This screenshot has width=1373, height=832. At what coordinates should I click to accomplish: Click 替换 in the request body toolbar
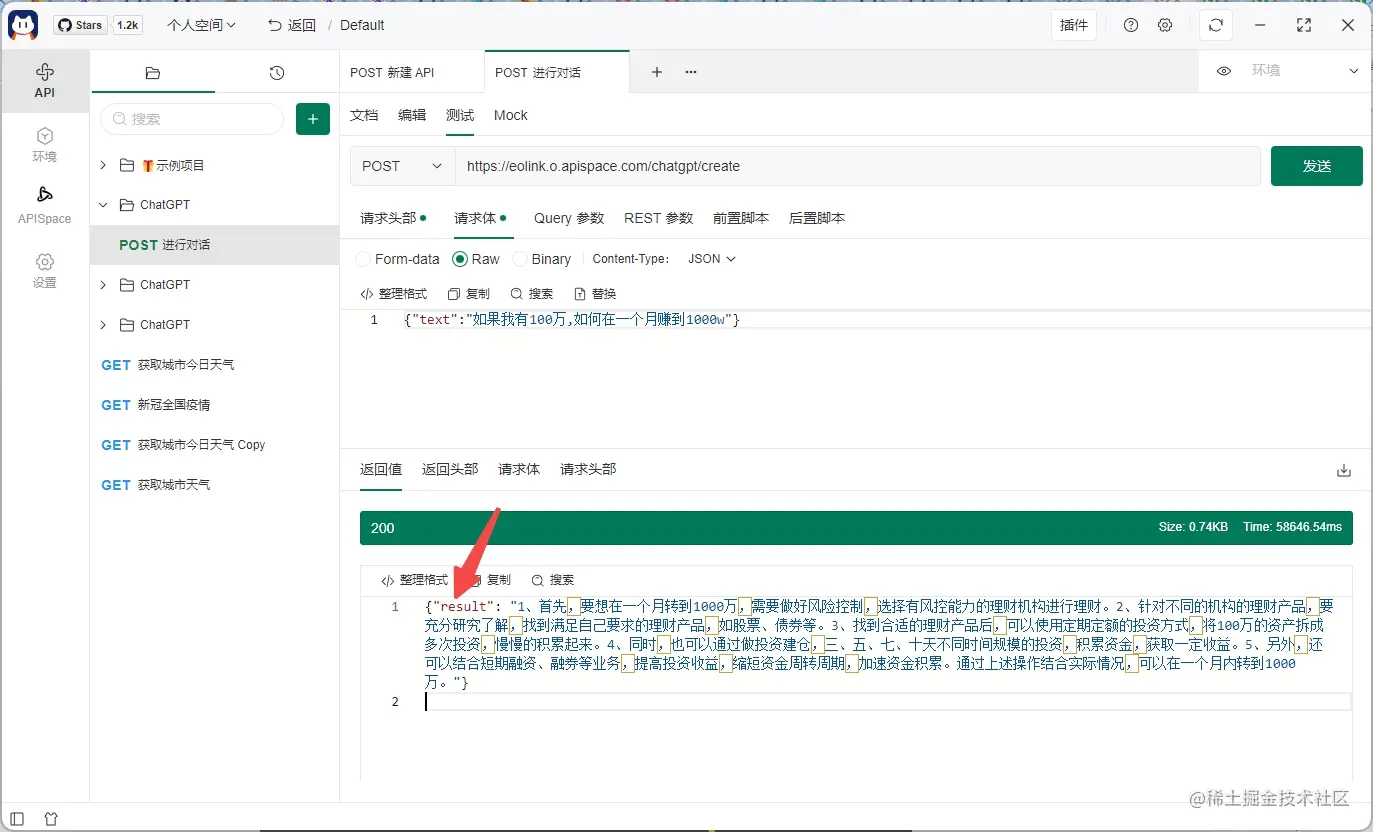(595, 294)
